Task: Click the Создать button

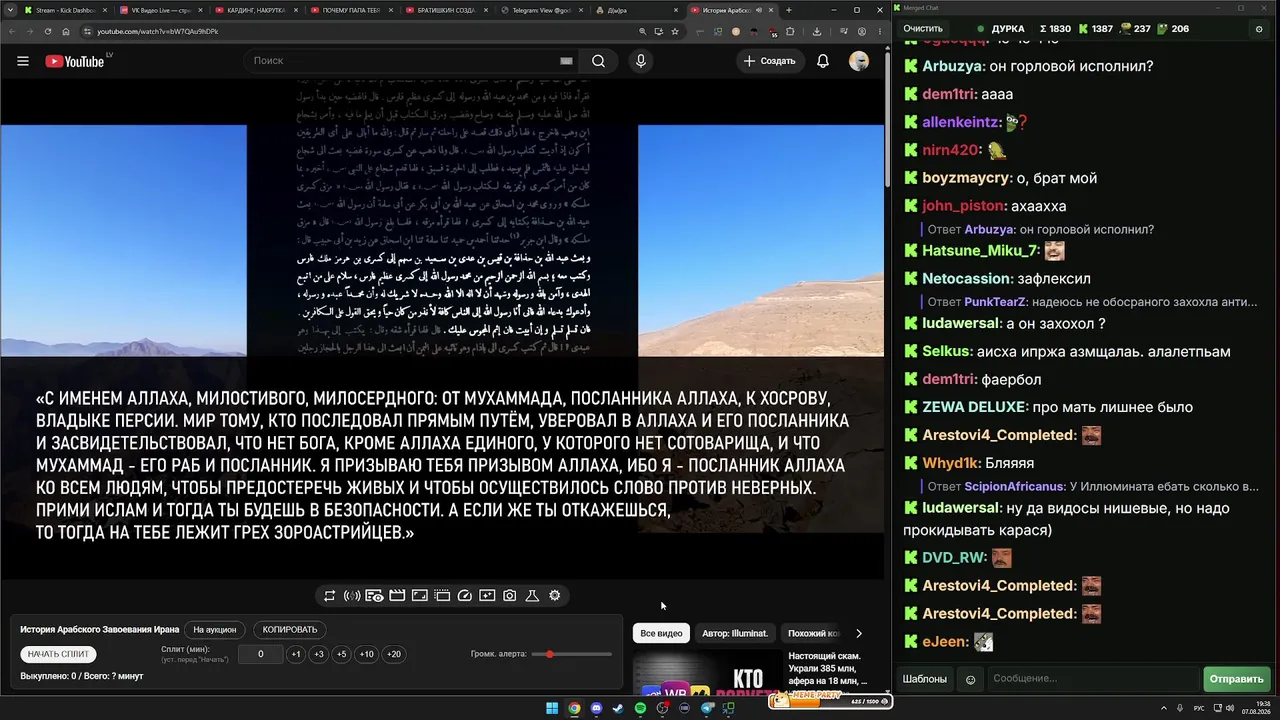Action: tap(769, 61)
